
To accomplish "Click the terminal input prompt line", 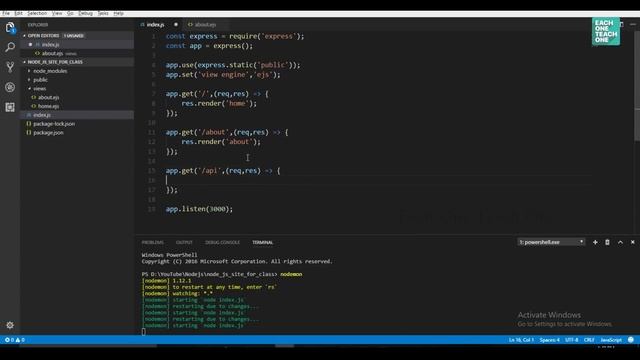I will pyautogui.click(x=143, y=332).
